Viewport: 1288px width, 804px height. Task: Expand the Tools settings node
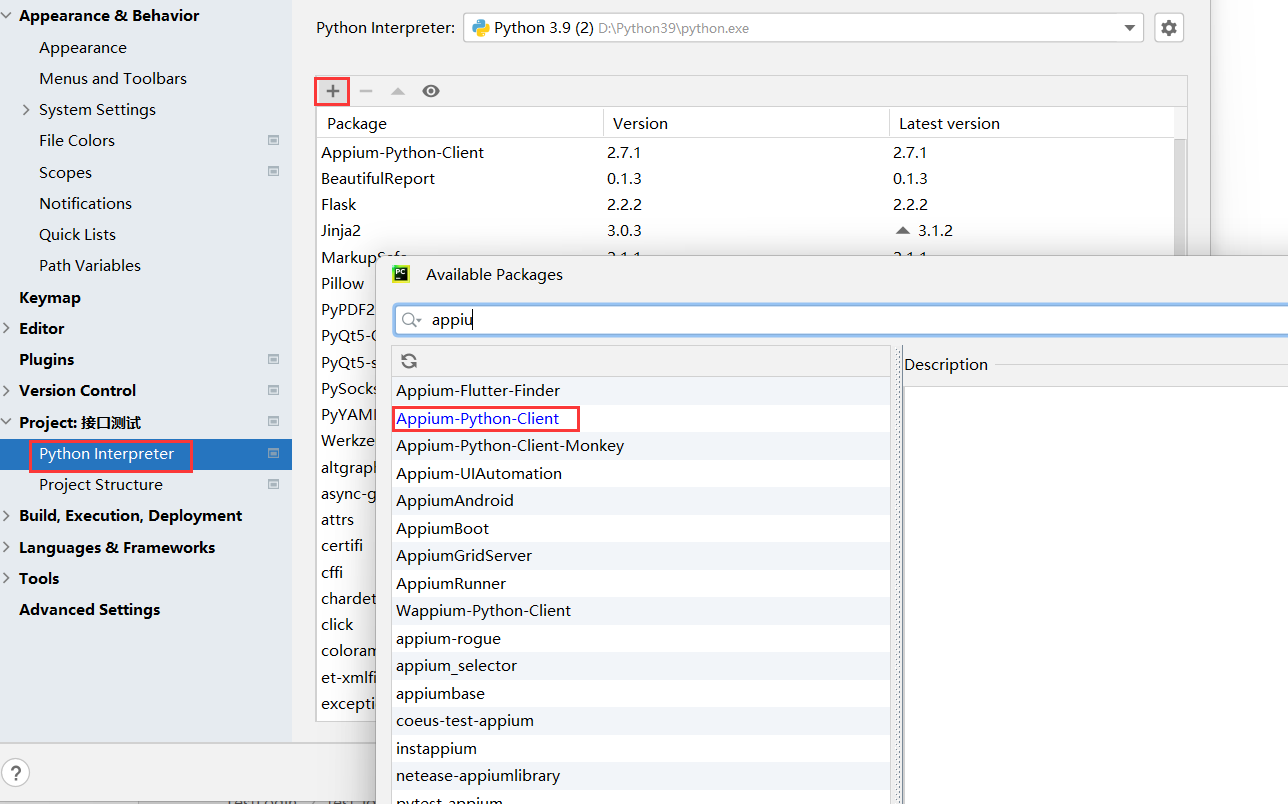pyautogui.click(x=7, y=578)
